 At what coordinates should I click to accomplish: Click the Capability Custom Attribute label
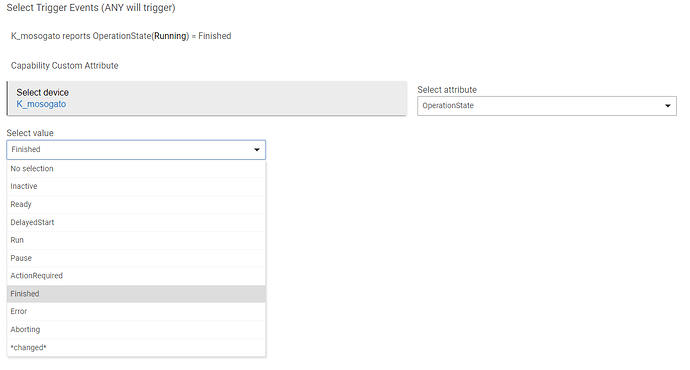point(65,66)
